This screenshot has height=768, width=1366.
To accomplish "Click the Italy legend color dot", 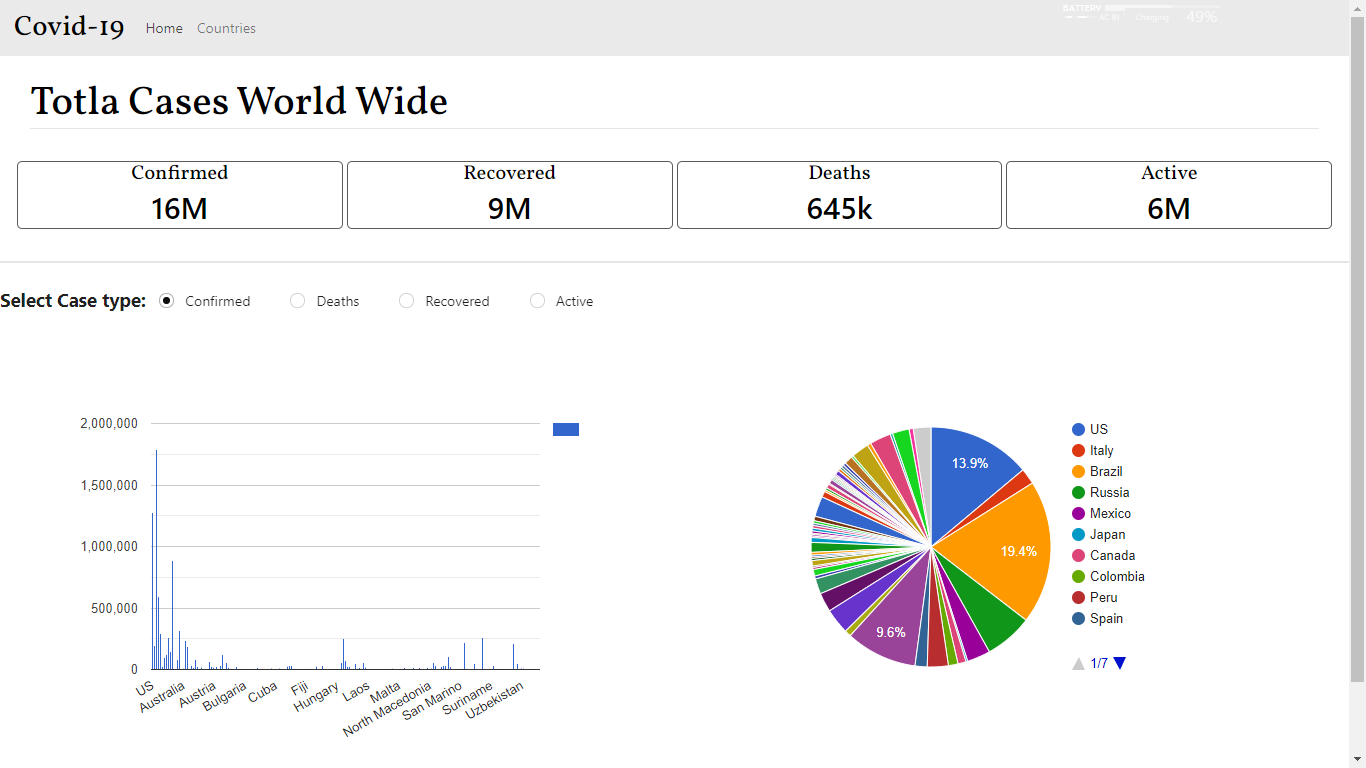I will click(1078, 450).
